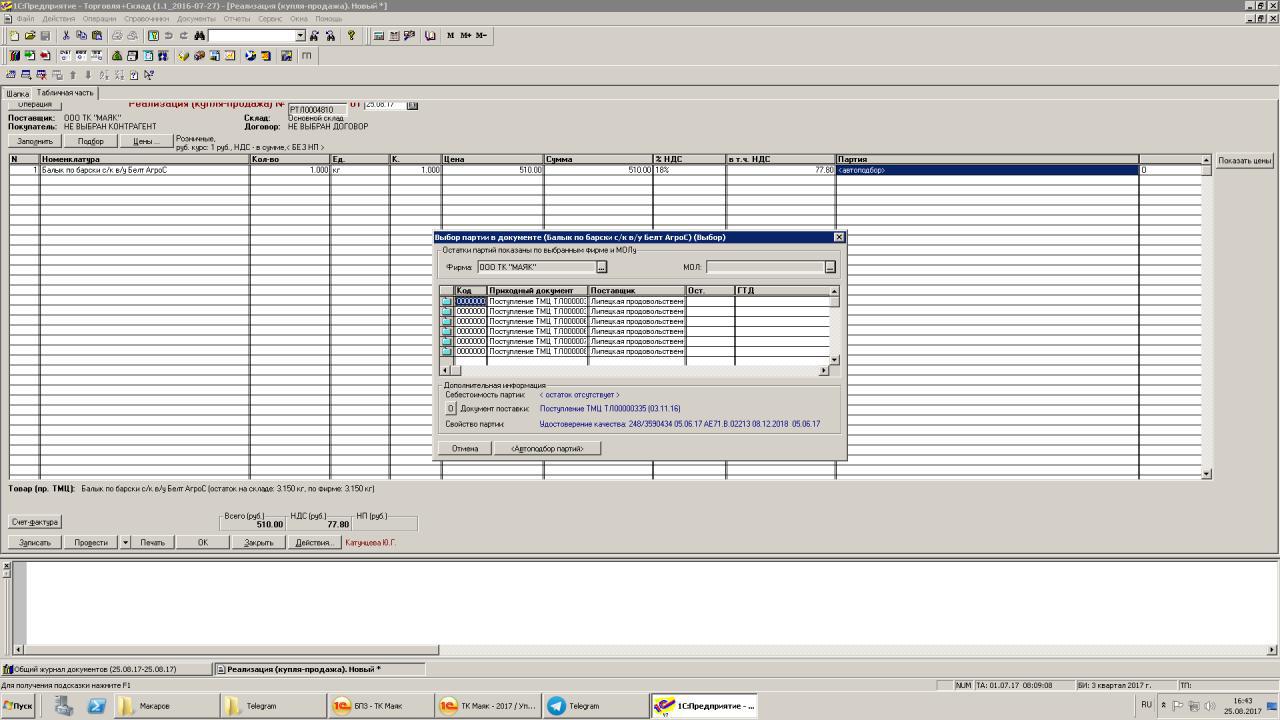Click the O button beside Документ поставки

pyautogui.click(x=450, y=408)
